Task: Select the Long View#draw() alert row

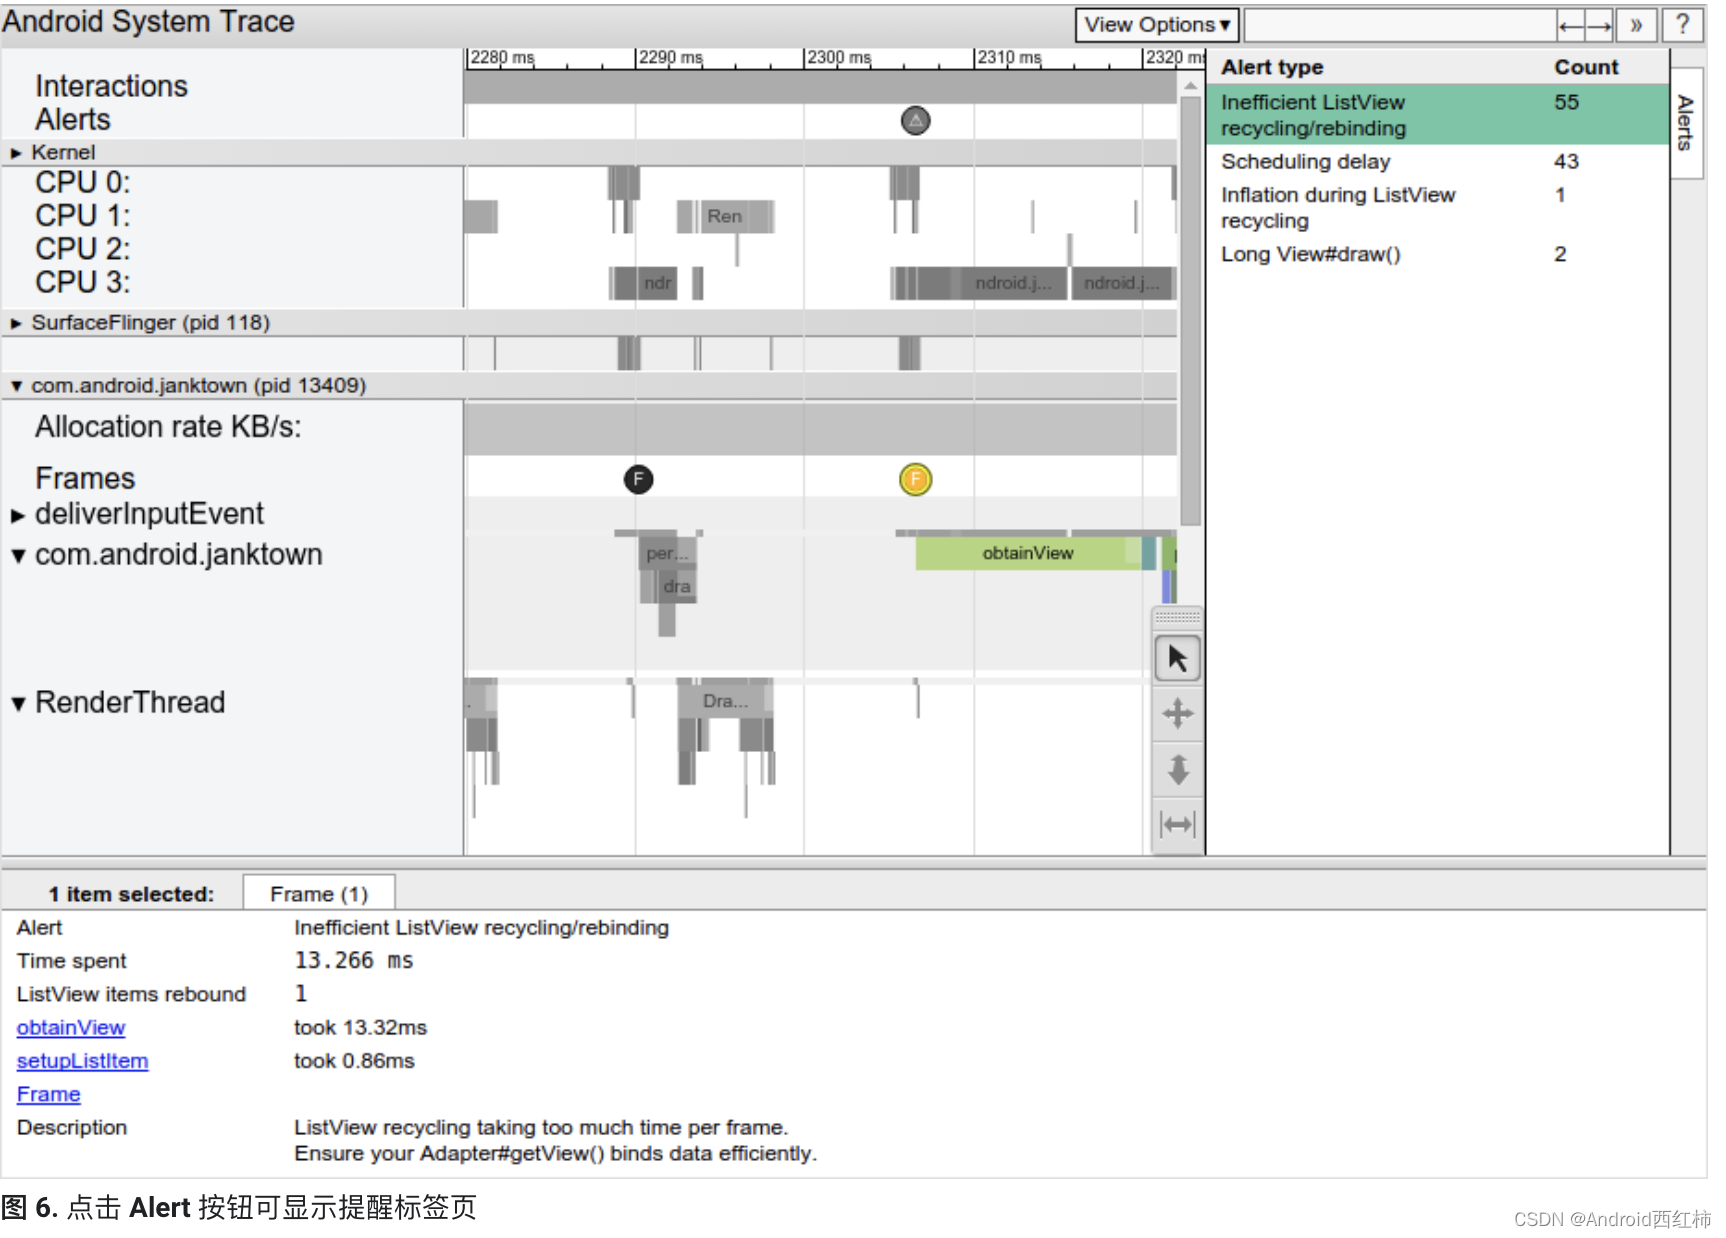Action: tap(1437, 254)
